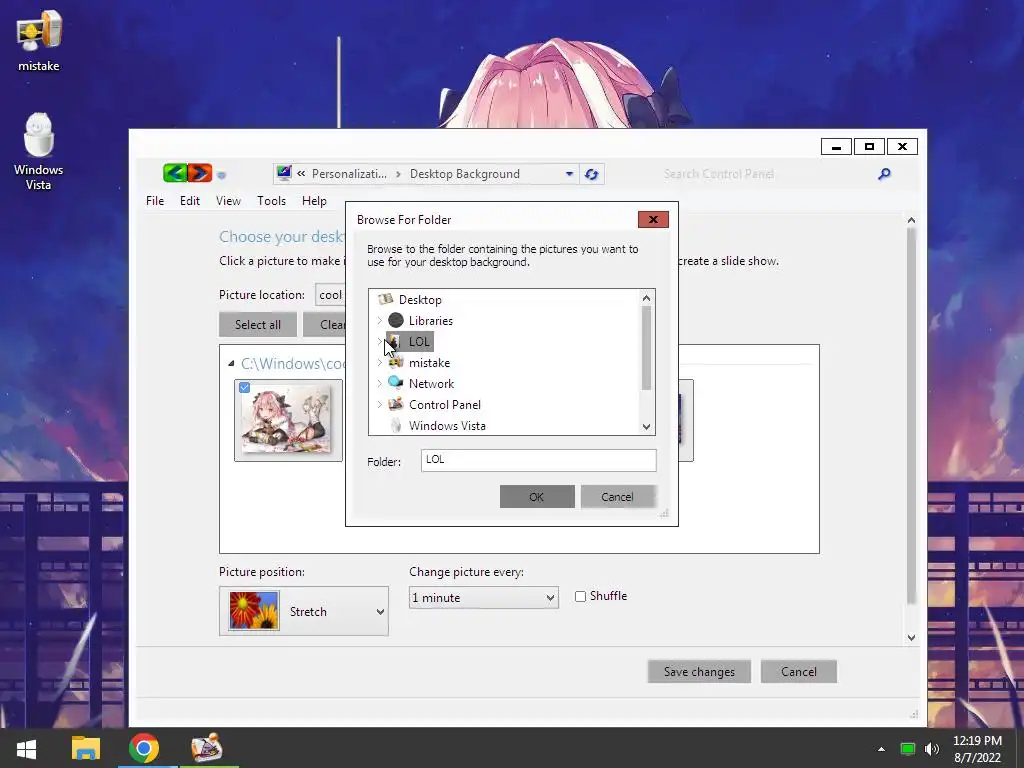Open the address bar history dropdown arrow
The width and height of the screenshot is (1024, 768).
[x=569, y=174]
